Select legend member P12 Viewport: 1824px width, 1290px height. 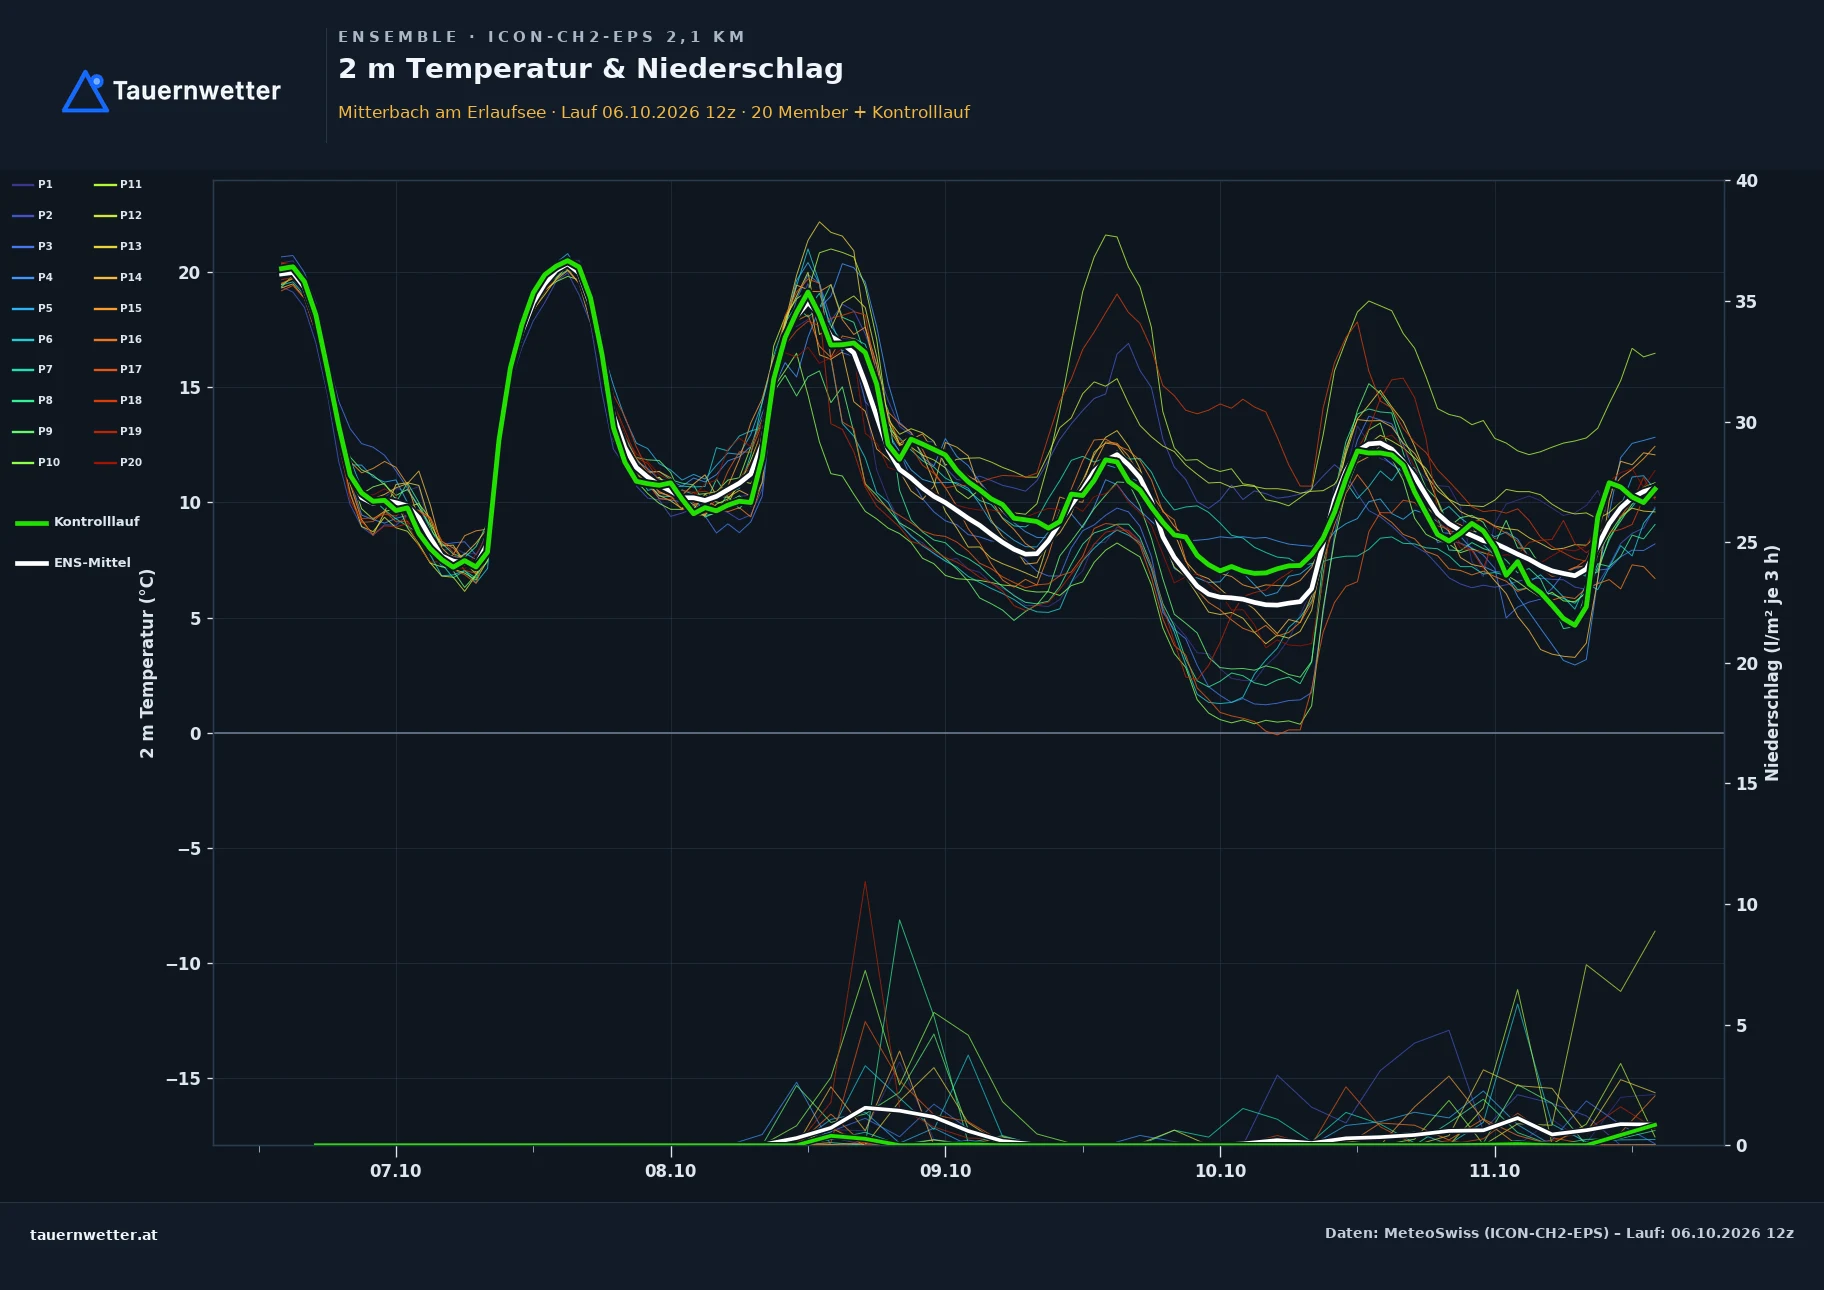click(118, 215)
